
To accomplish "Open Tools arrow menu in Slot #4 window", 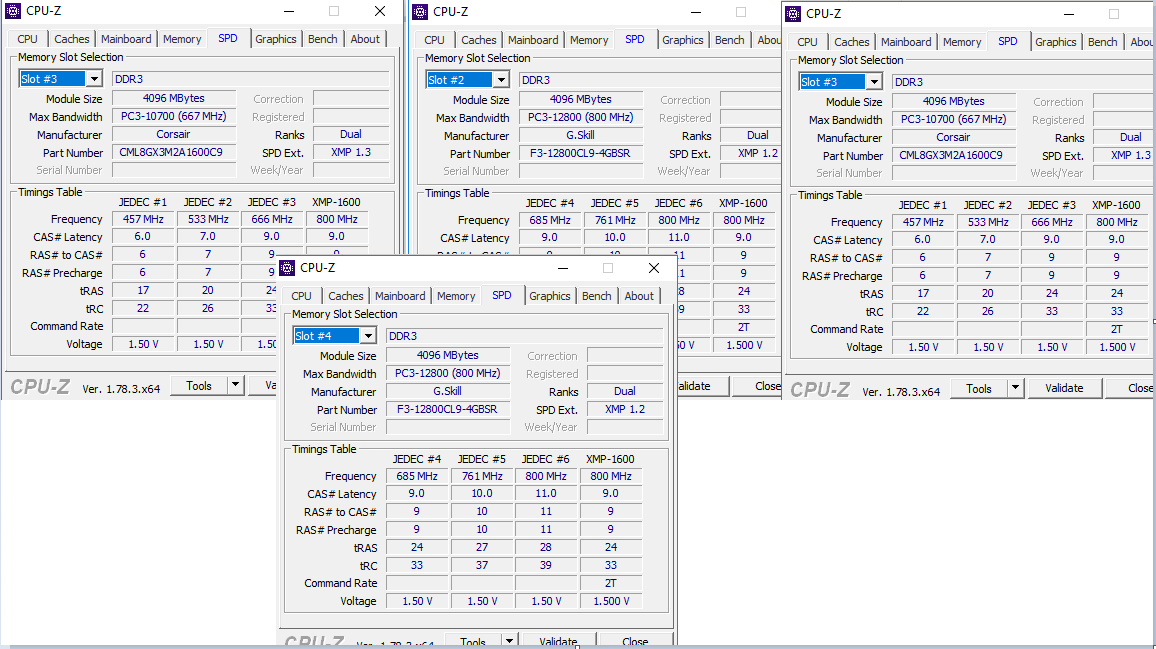I will 509,640.
